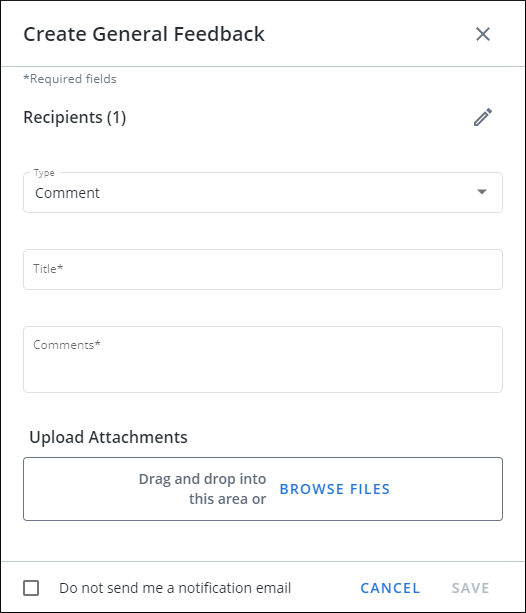526x613 pixels.
Task: Edit recipients with the pencil icon
Action: (x=483, y=117)
